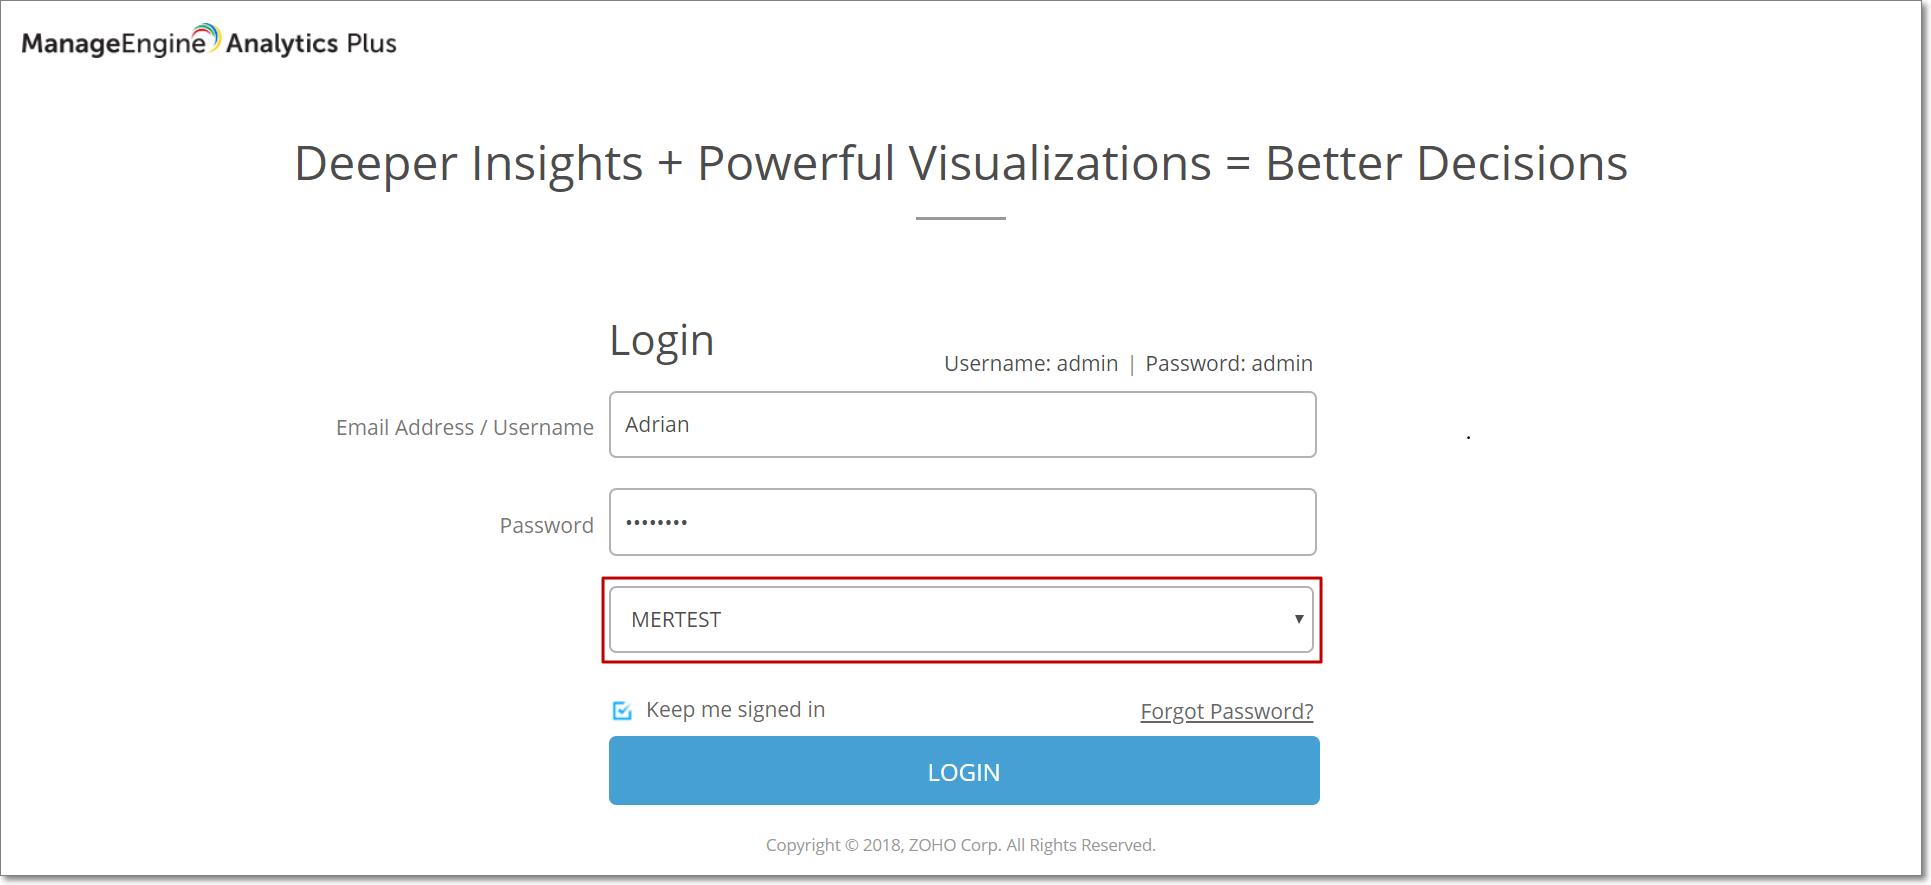Open the Forgot Password? link
1931x885 pixels.
point(1226,711)
